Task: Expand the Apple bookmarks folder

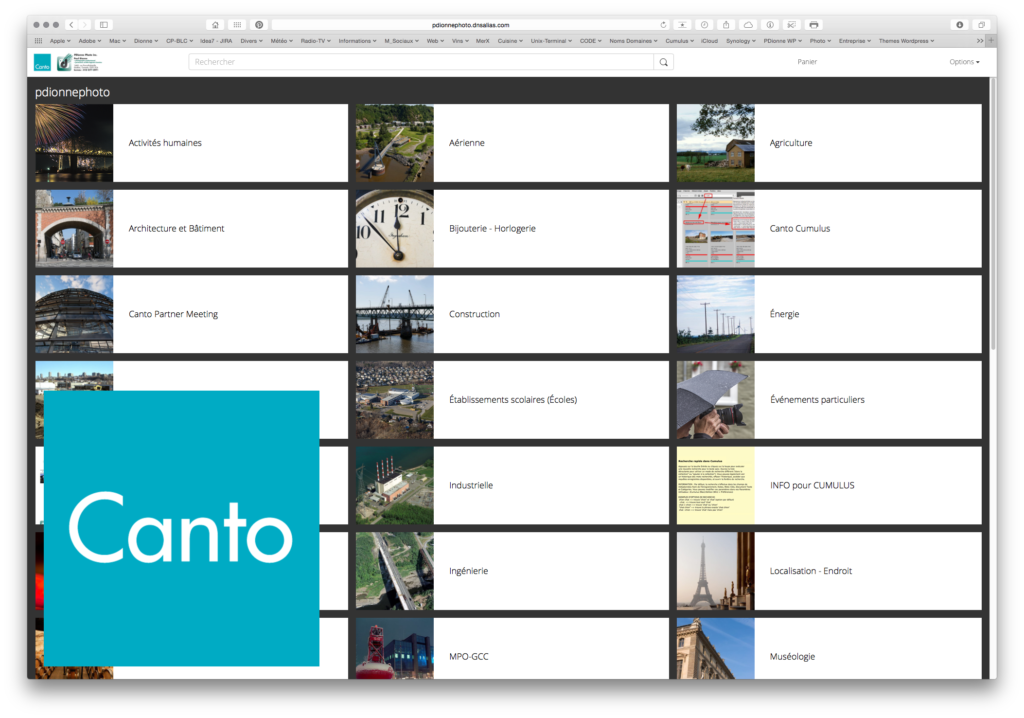Action: click(x=60, y=41)
